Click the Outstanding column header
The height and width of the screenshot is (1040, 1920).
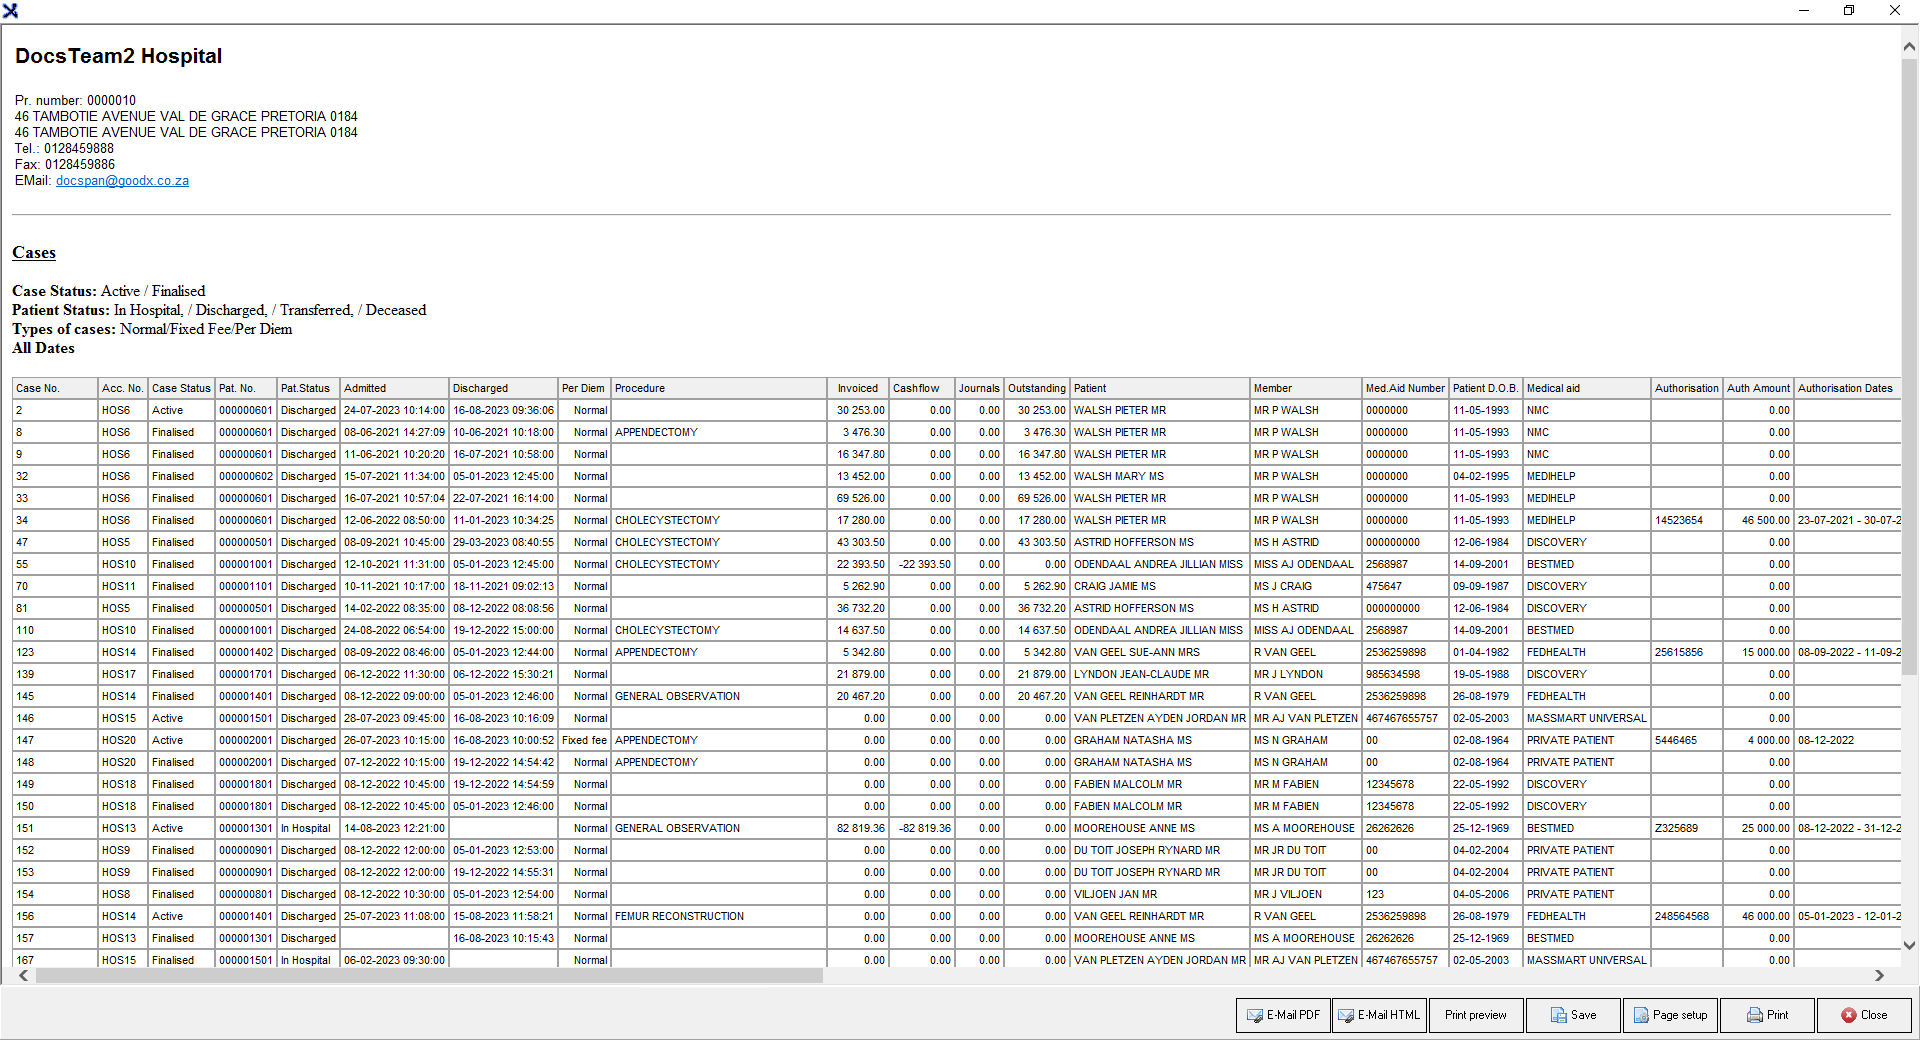tap(1036, 388)
